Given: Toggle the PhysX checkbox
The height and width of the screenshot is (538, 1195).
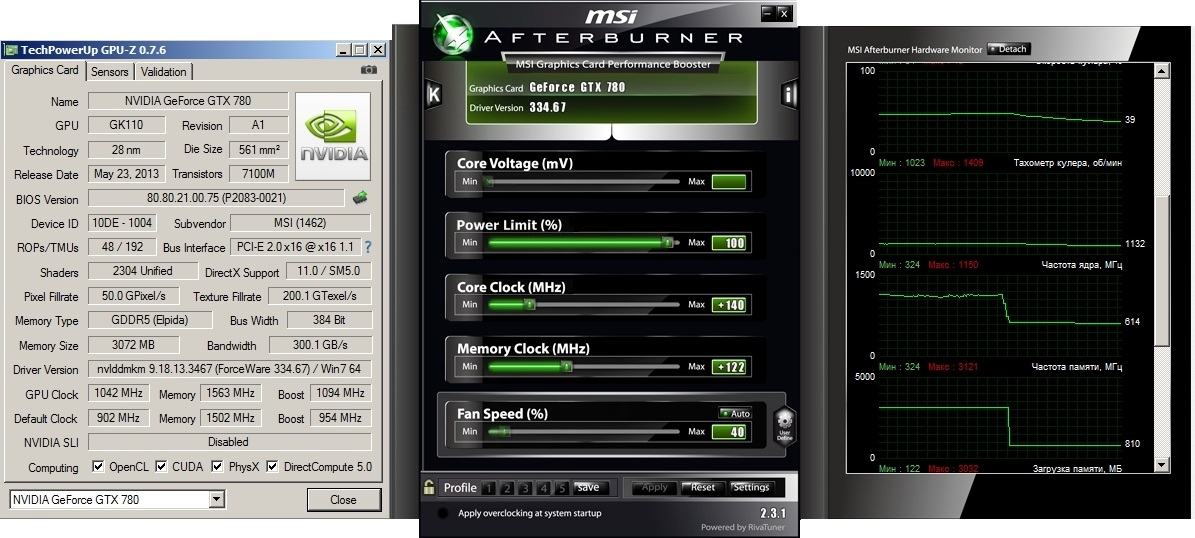Looking at the screenshot, I should point(217,466).
